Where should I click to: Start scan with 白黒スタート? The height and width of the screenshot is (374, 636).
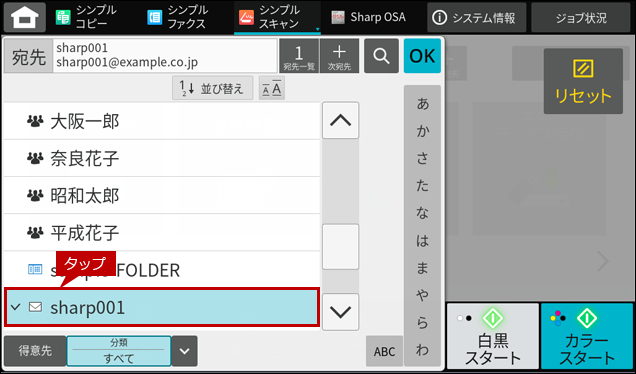tap(493, 336)
